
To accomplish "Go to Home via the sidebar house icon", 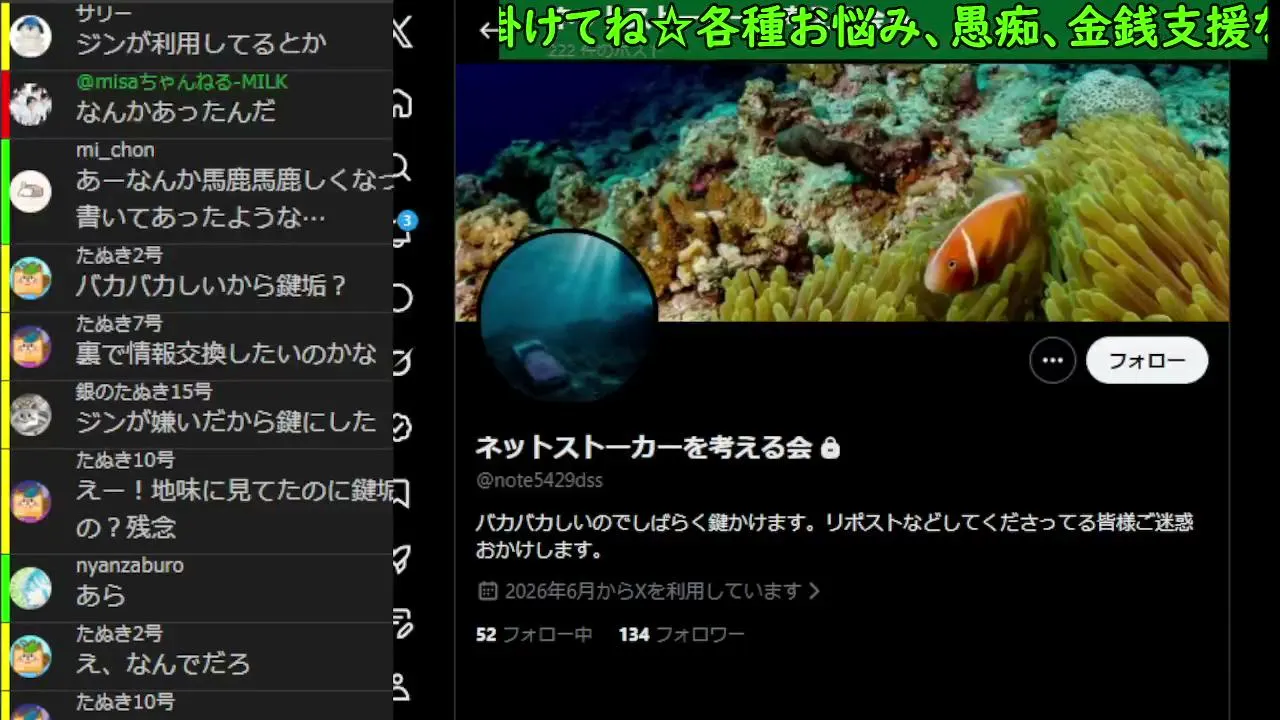I will pyautogui.click(x=403, y=102).
